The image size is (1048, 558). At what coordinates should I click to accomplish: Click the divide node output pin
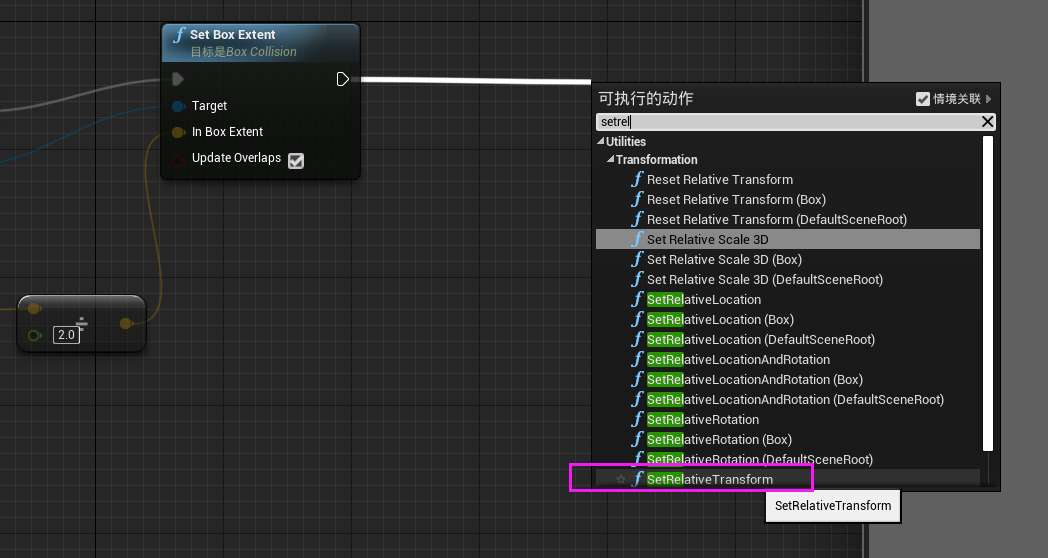126,323
